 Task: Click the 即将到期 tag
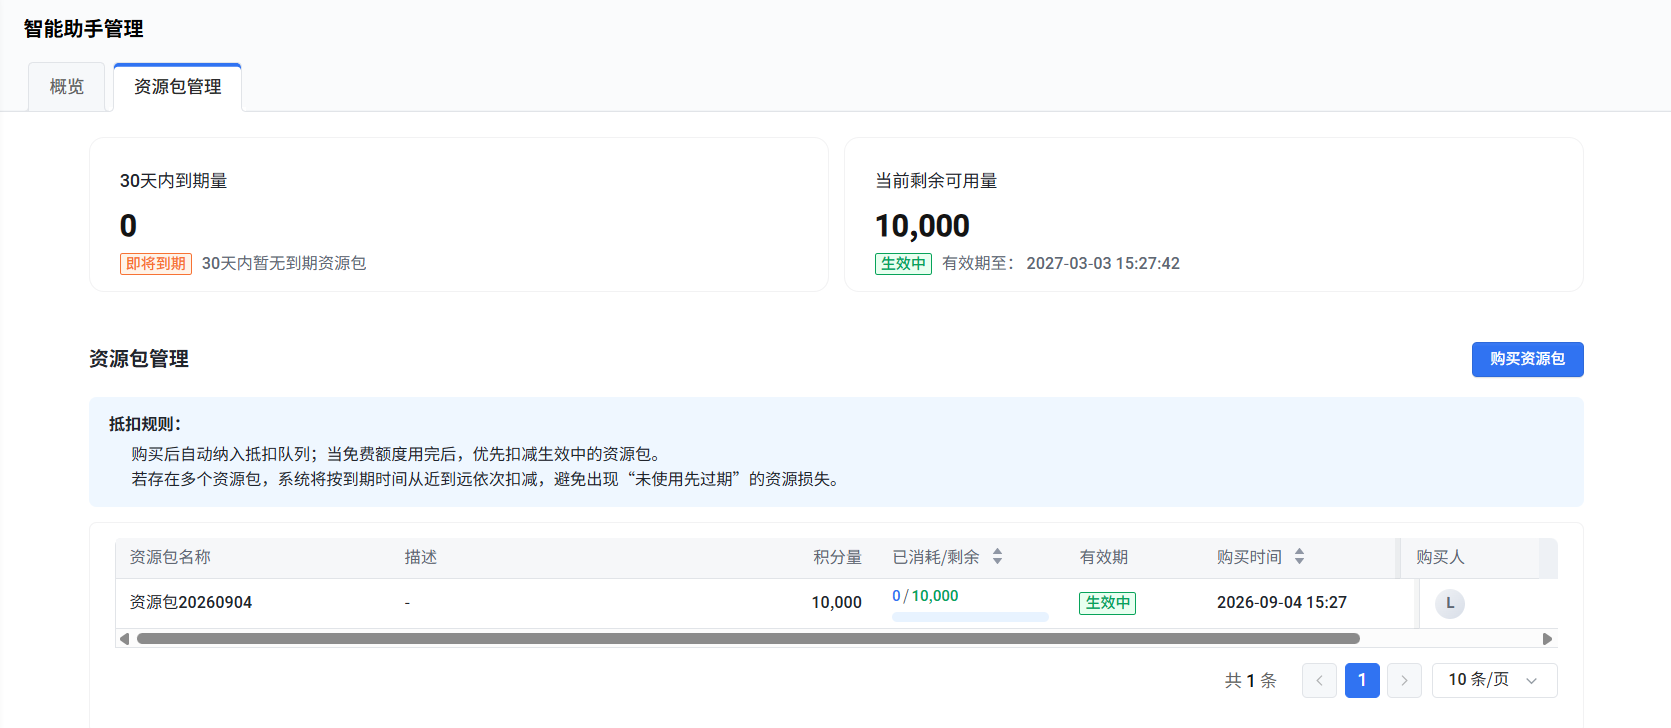pyautogui.click(x=156, y=264)
